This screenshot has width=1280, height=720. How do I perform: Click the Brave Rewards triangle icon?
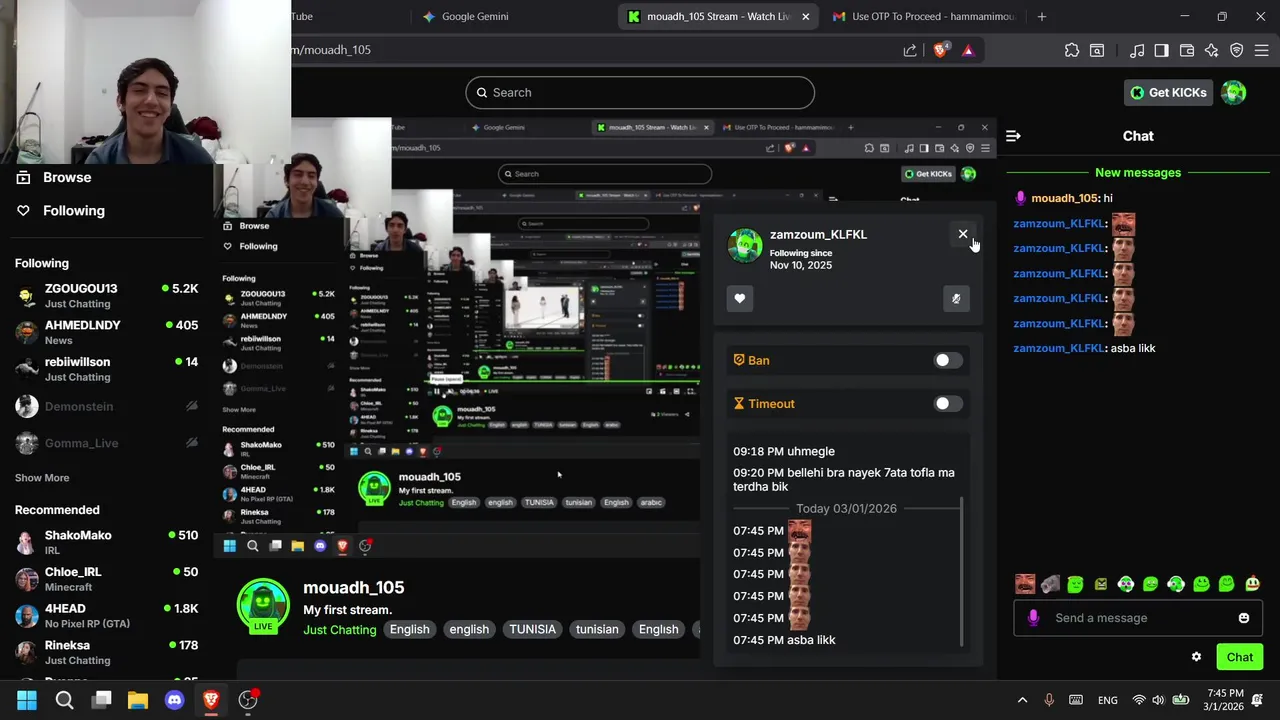click(x=968, y=50)
